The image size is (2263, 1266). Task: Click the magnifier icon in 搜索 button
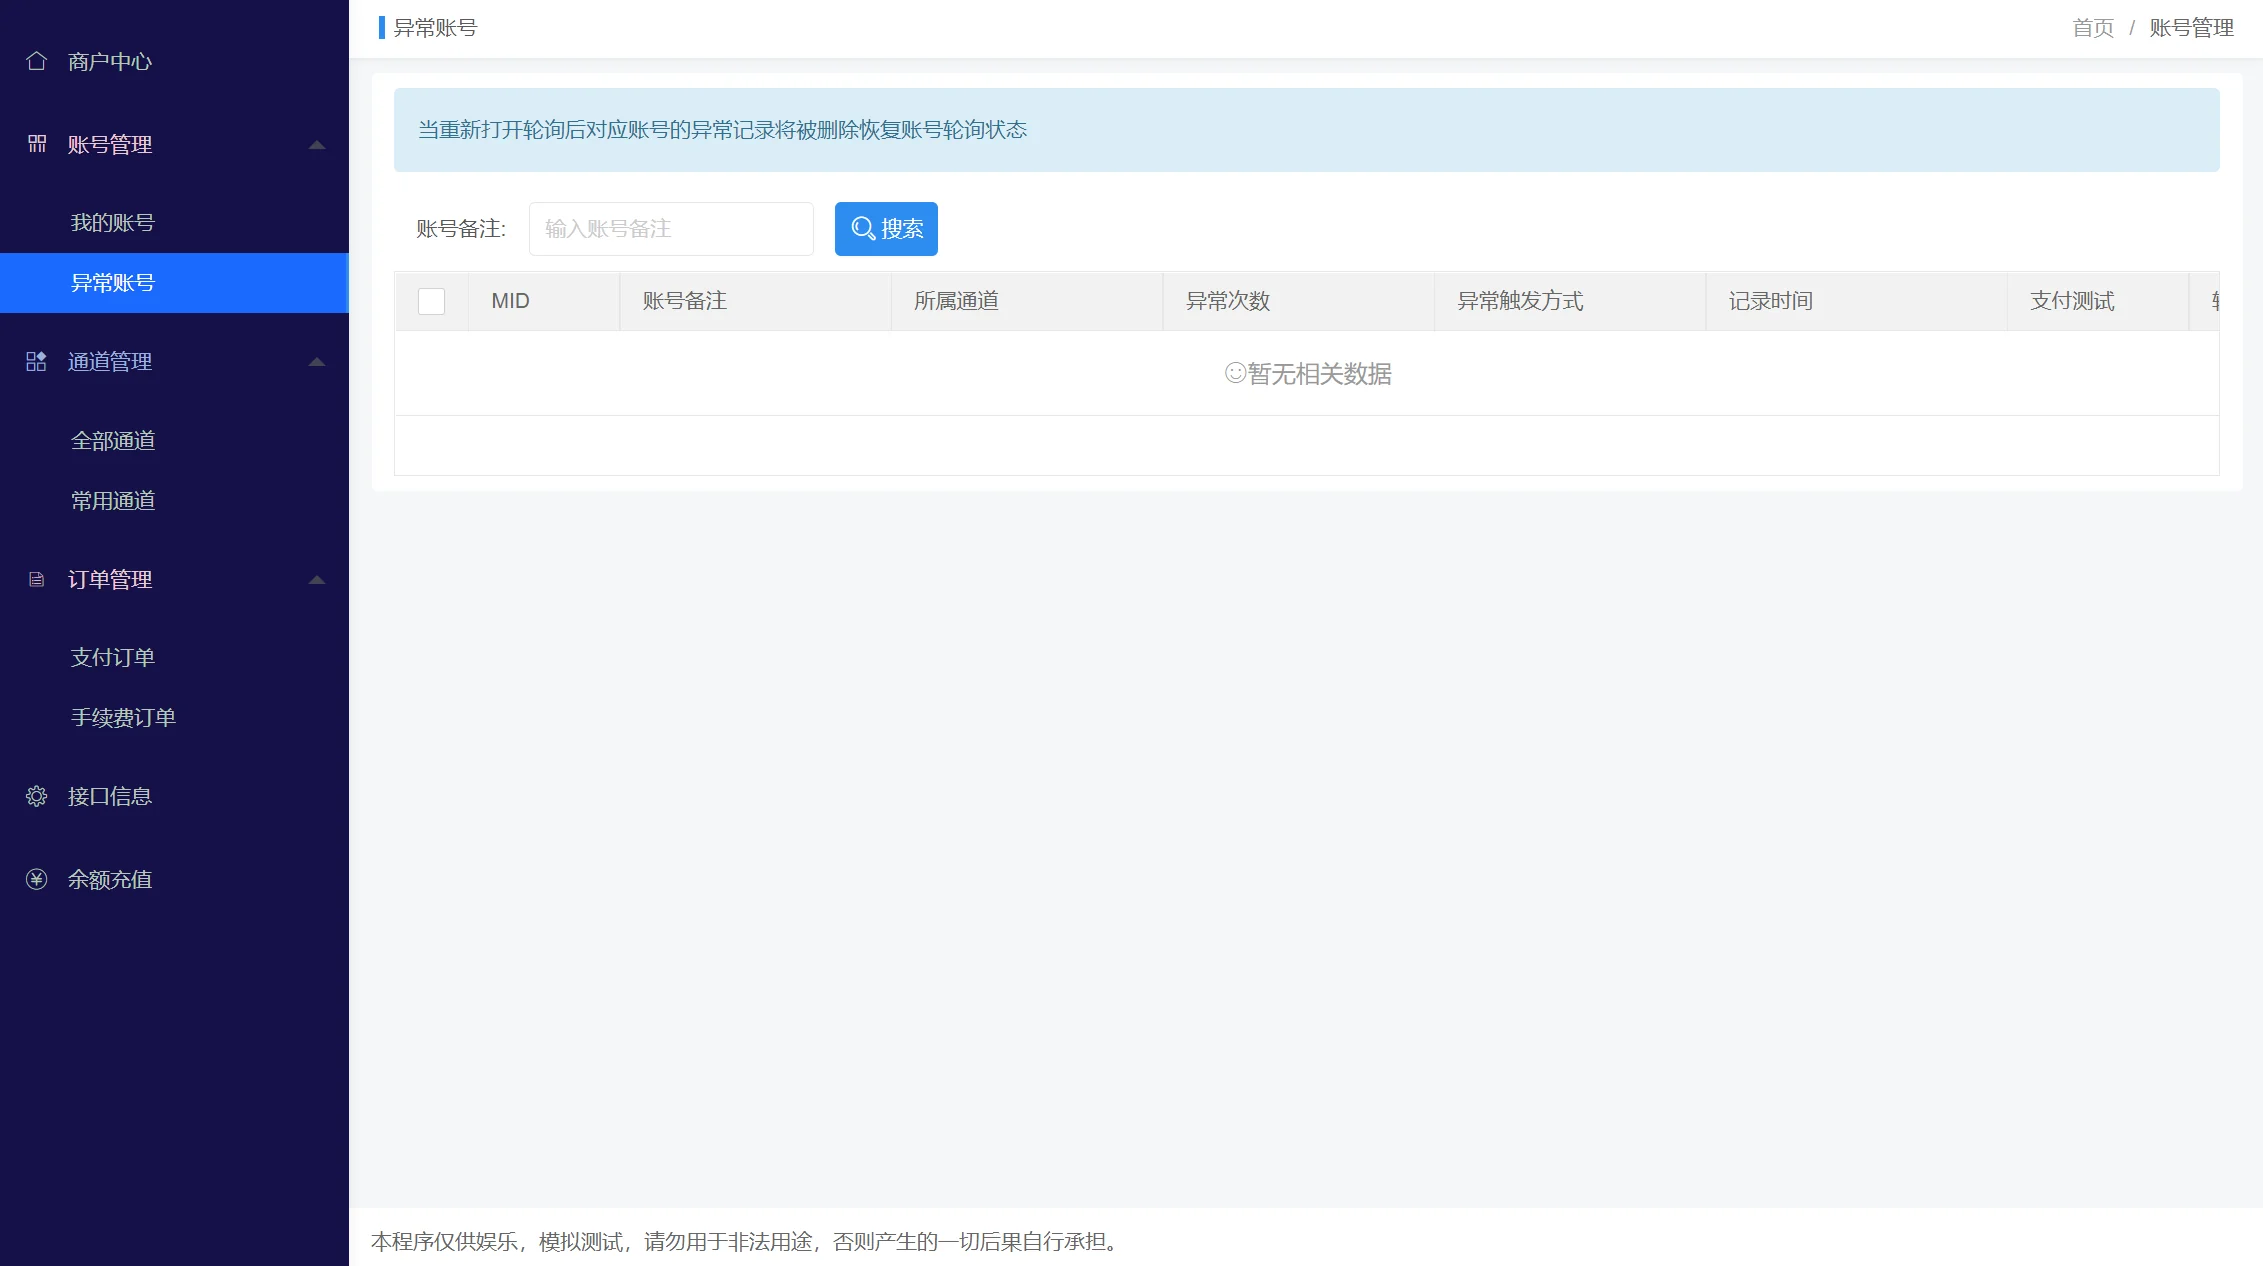coord(862,229)
